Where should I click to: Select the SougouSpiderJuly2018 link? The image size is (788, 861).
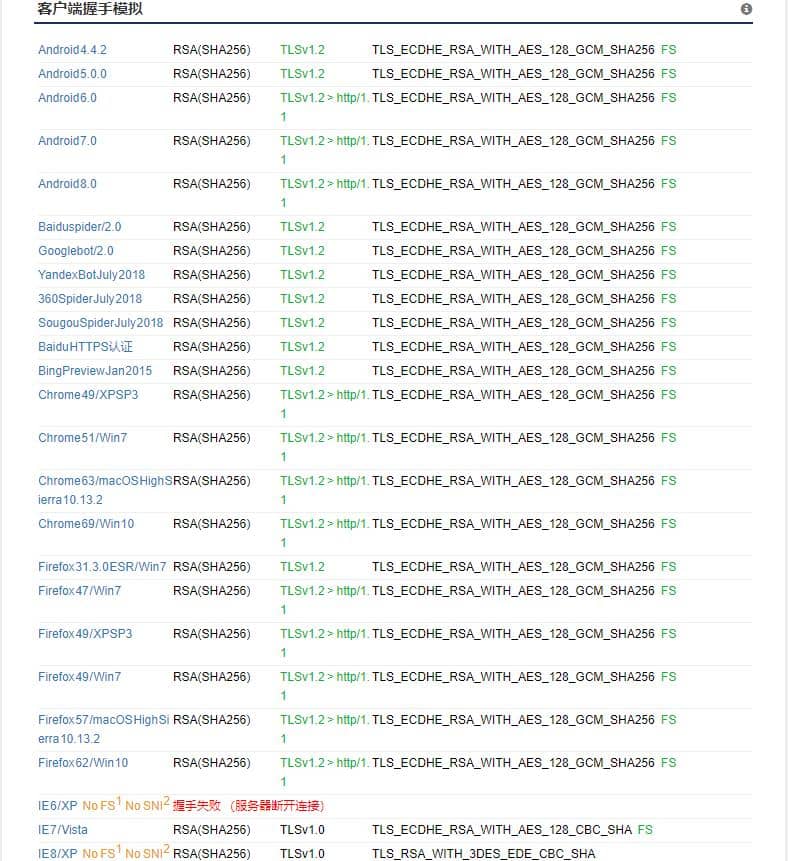100,323
